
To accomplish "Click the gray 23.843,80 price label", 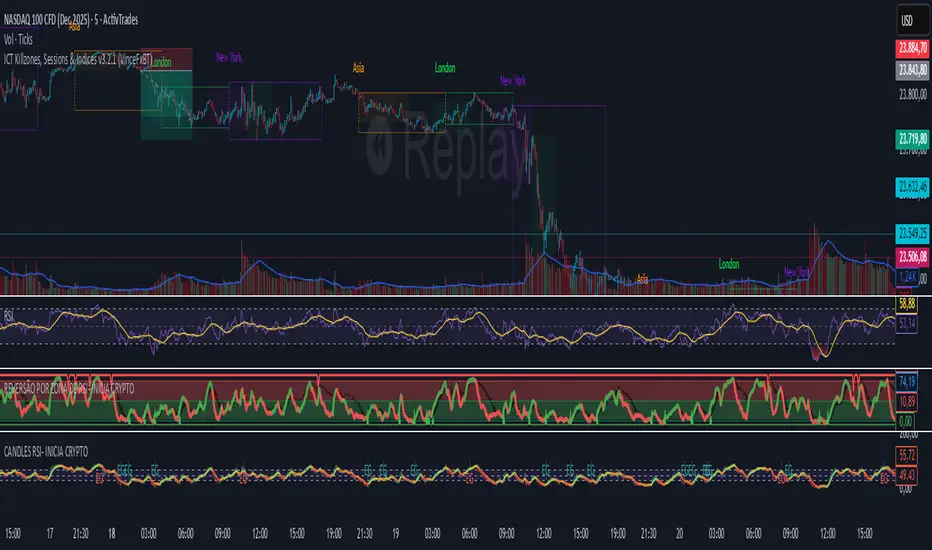I will (x=912, y=70).
